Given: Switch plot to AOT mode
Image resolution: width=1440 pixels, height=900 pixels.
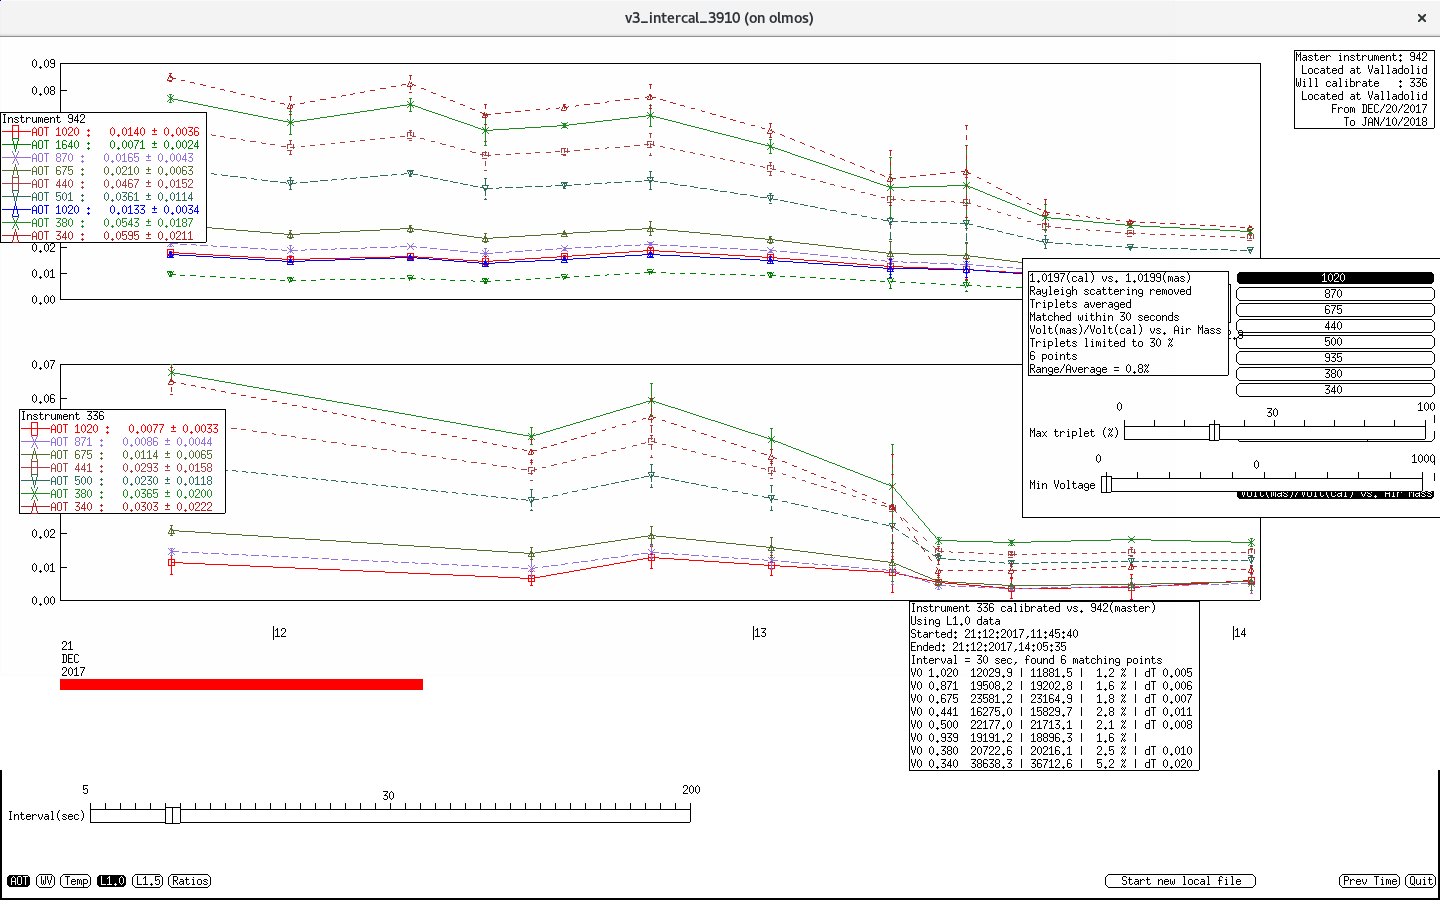Looking at the screenshot, I should tap(18, 881).
